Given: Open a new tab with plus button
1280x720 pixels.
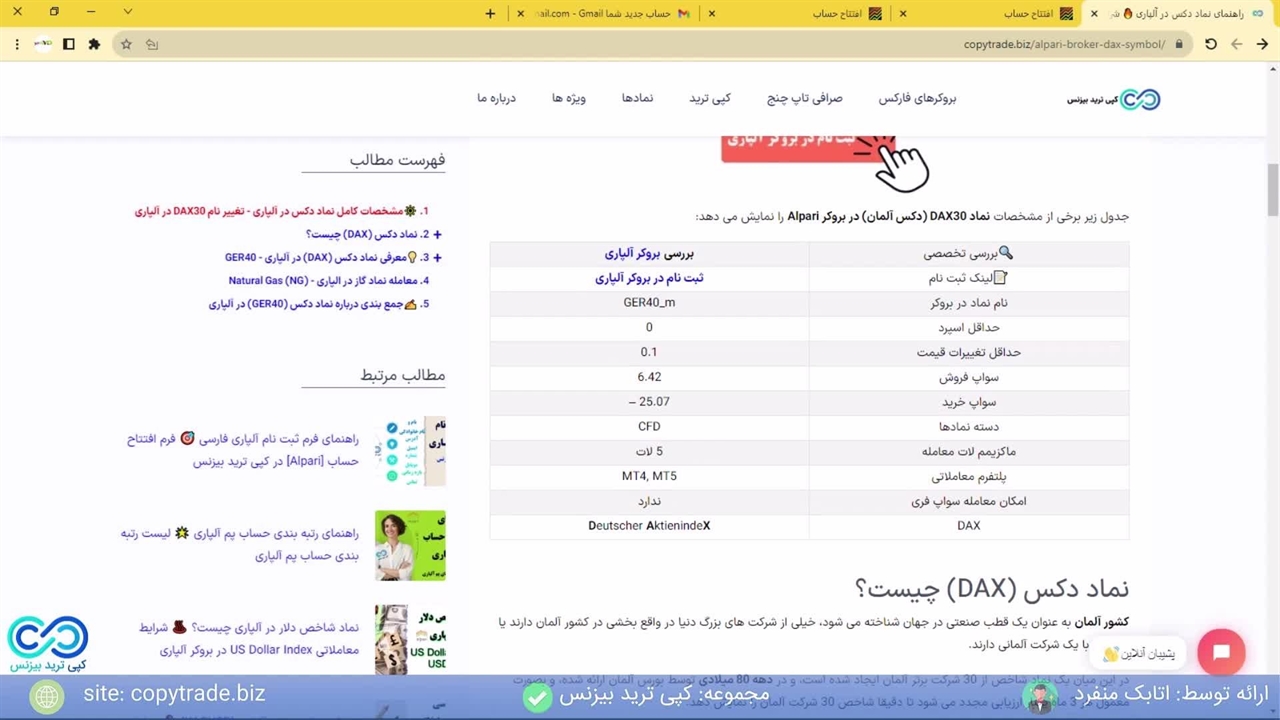Looking at the screenshot, I should (x=490, y=13).
